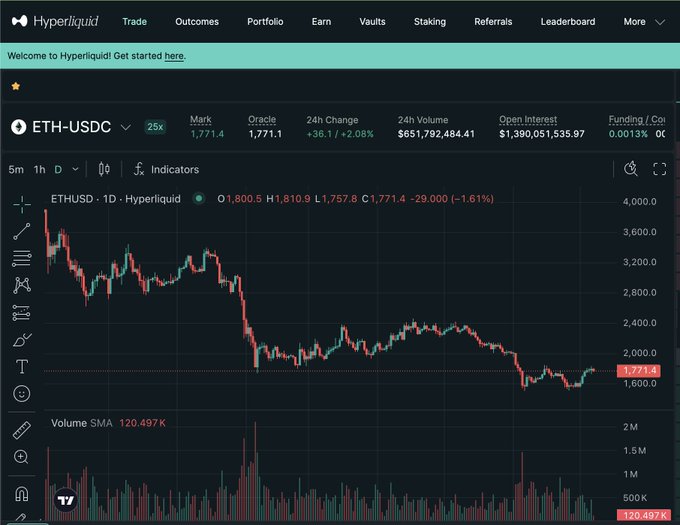
Task: Click the Open Interest value $1,390,051,535.97
Action: tap(542, 134)
